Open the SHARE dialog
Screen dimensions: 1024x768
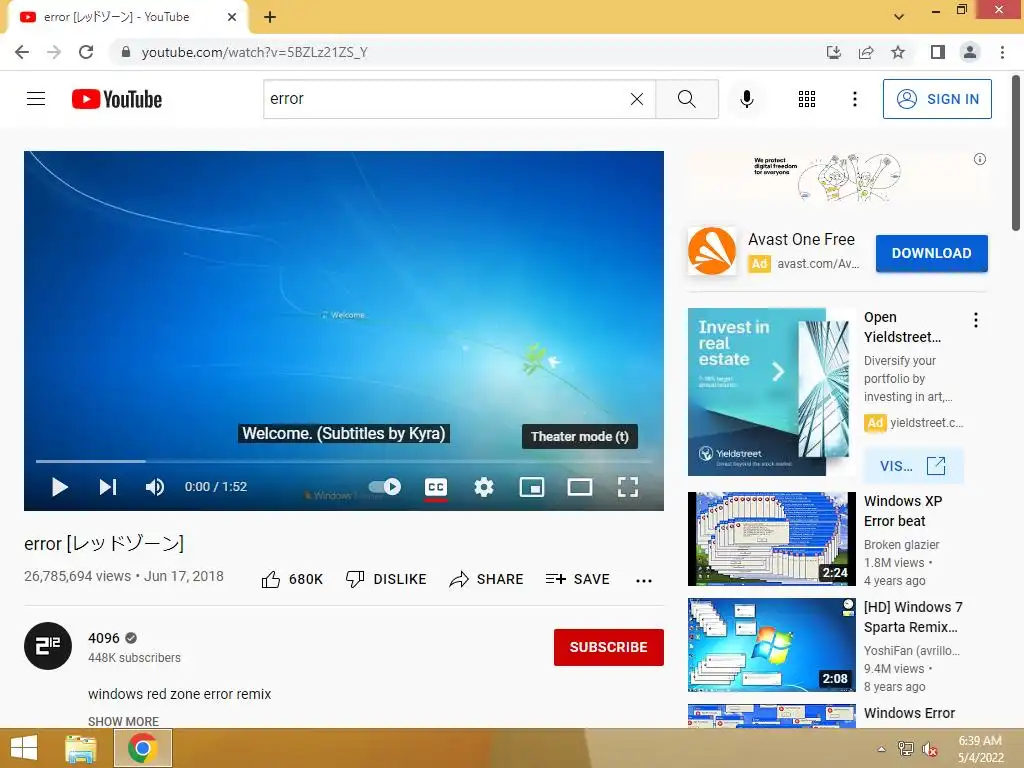(x=487, y=579)
